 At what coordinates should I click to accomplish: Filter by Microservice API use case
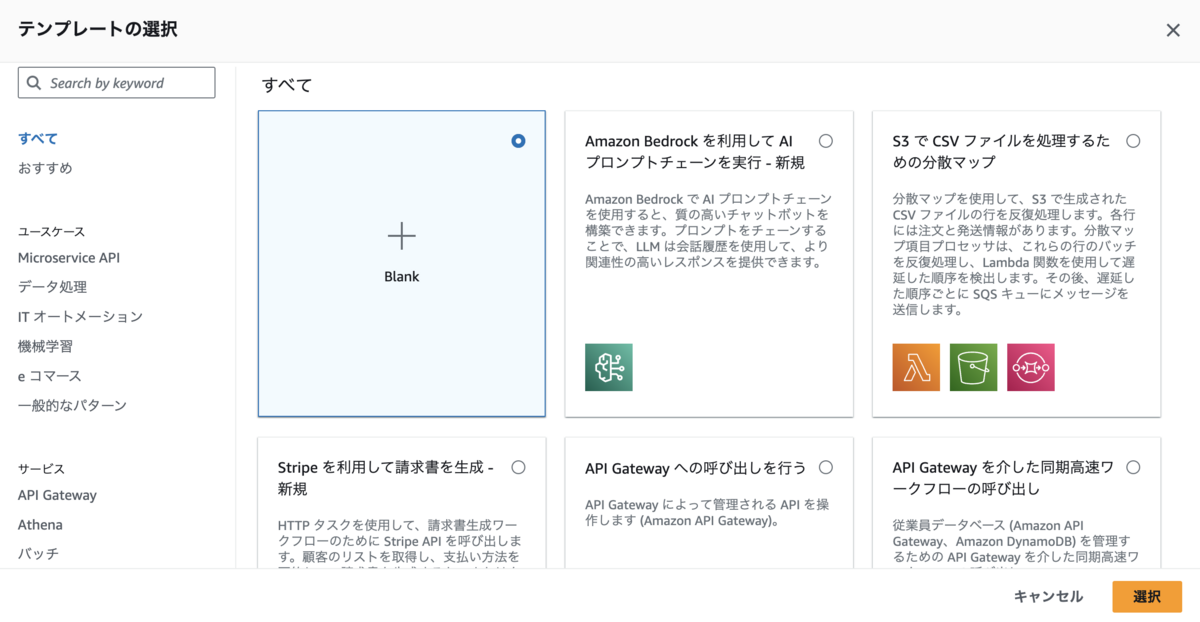[x=69, y=257]
